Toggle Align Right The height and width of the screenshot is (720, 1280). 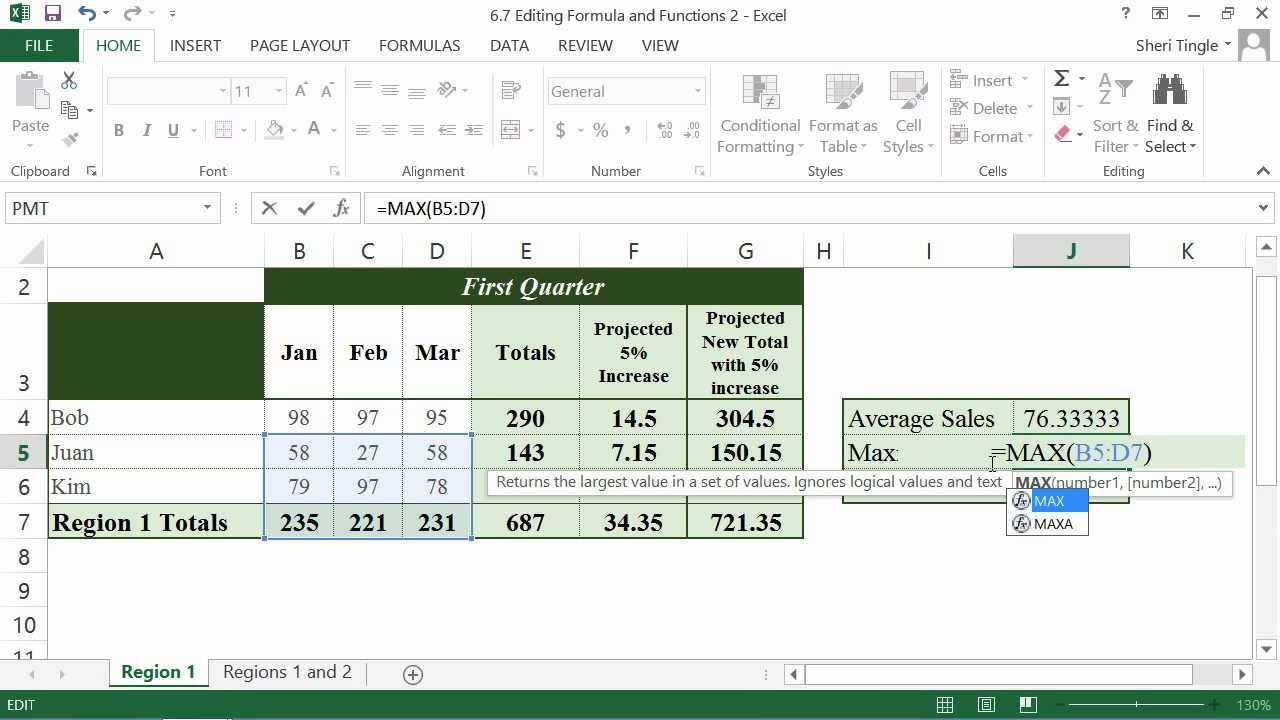[417, 130]
